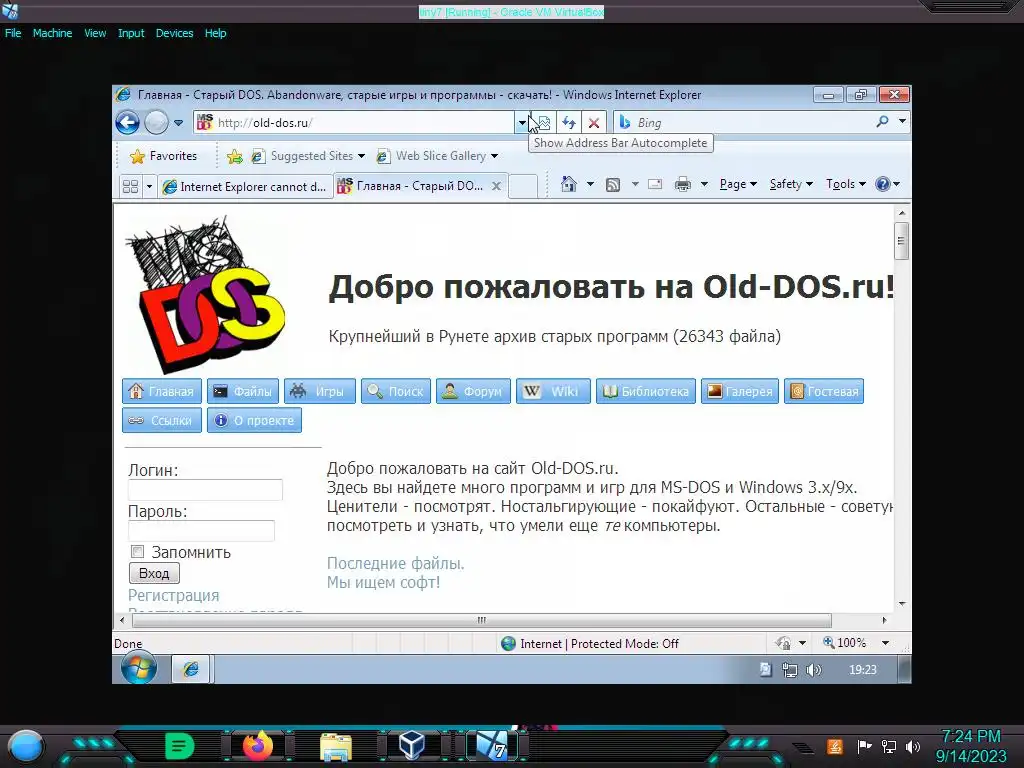
Task: Click the vertical scrollbar thumb of the page
Action: point(901,241)
